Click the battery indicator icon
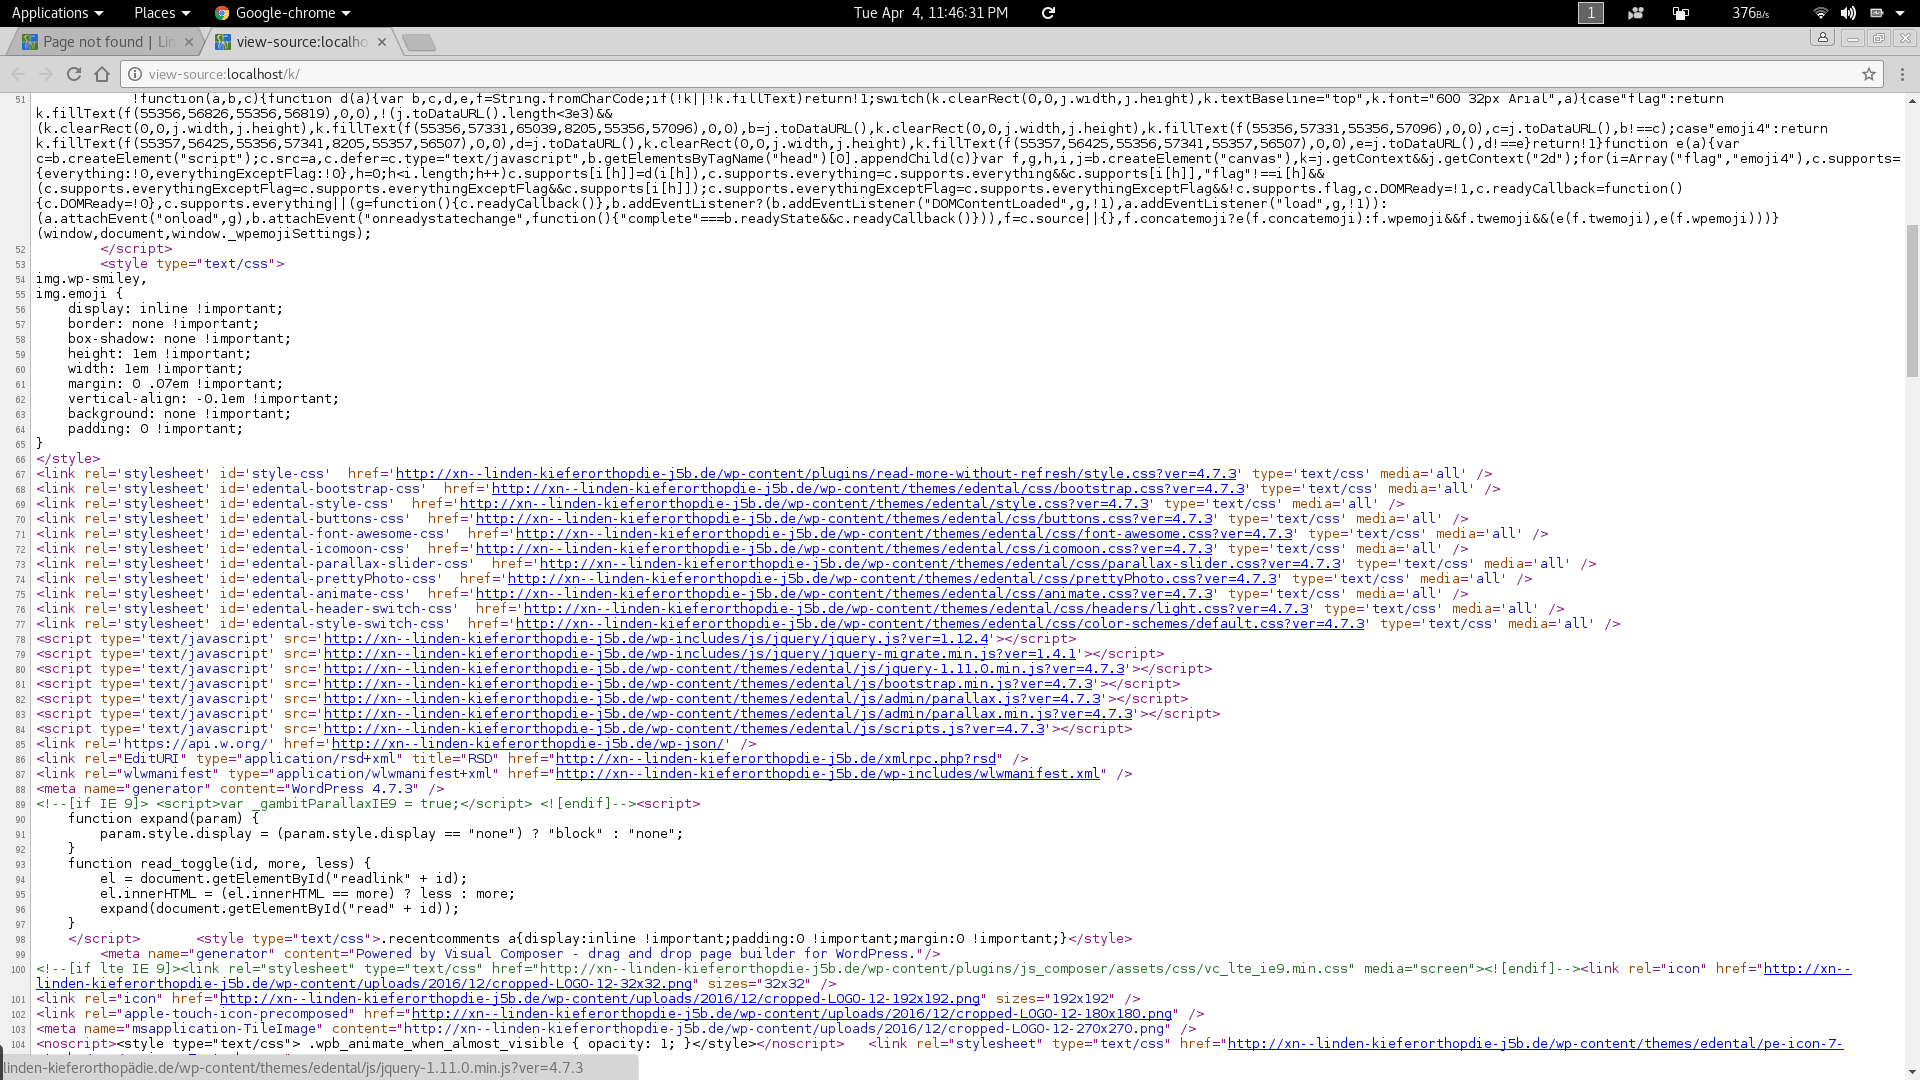 click(1876, 13)
